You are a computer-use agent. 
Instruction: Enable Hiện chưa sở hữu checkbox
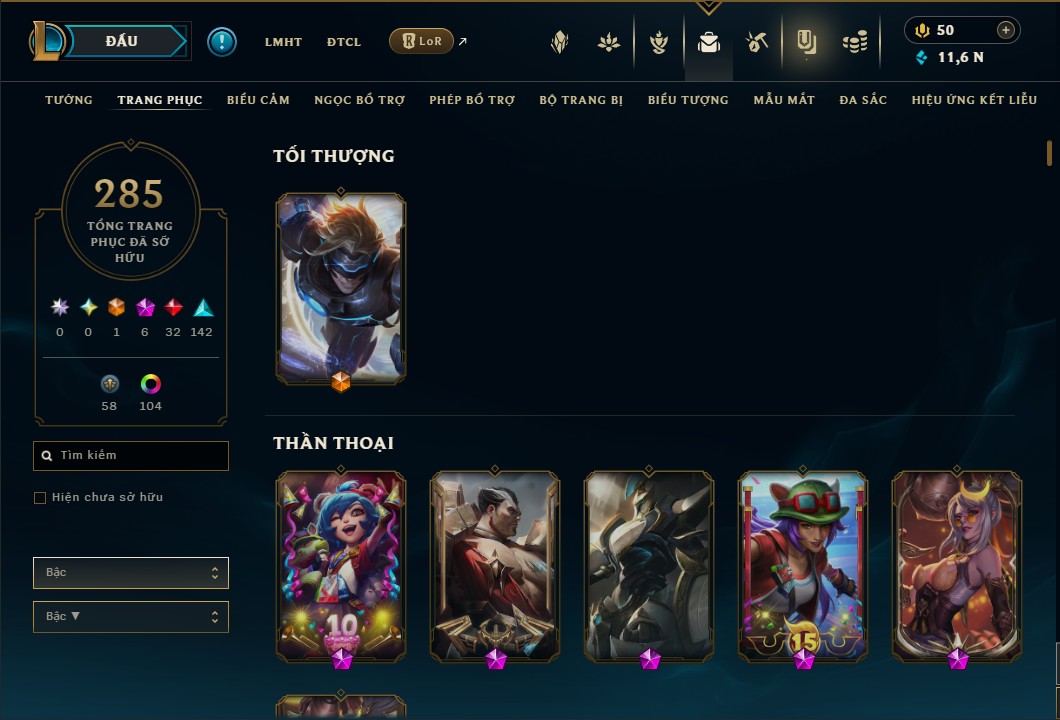click(40, 498)
